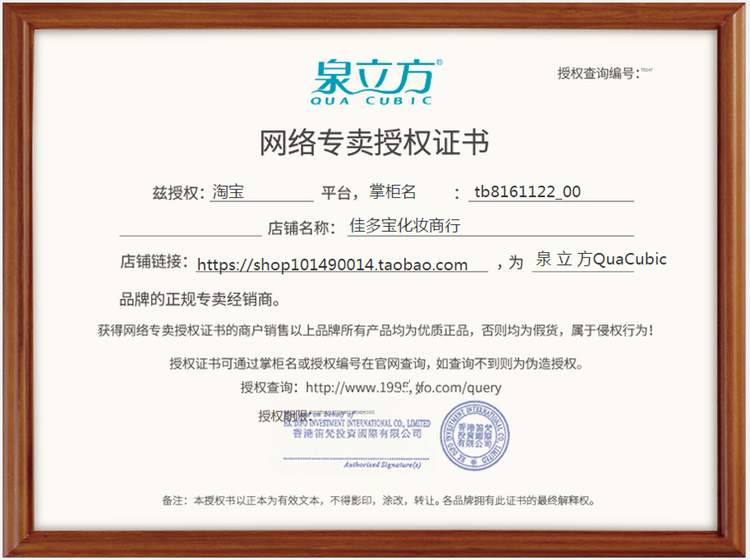
Task: Click the sentence starting 获得网络专卖授权证书
Action: [x=375, y=330]
